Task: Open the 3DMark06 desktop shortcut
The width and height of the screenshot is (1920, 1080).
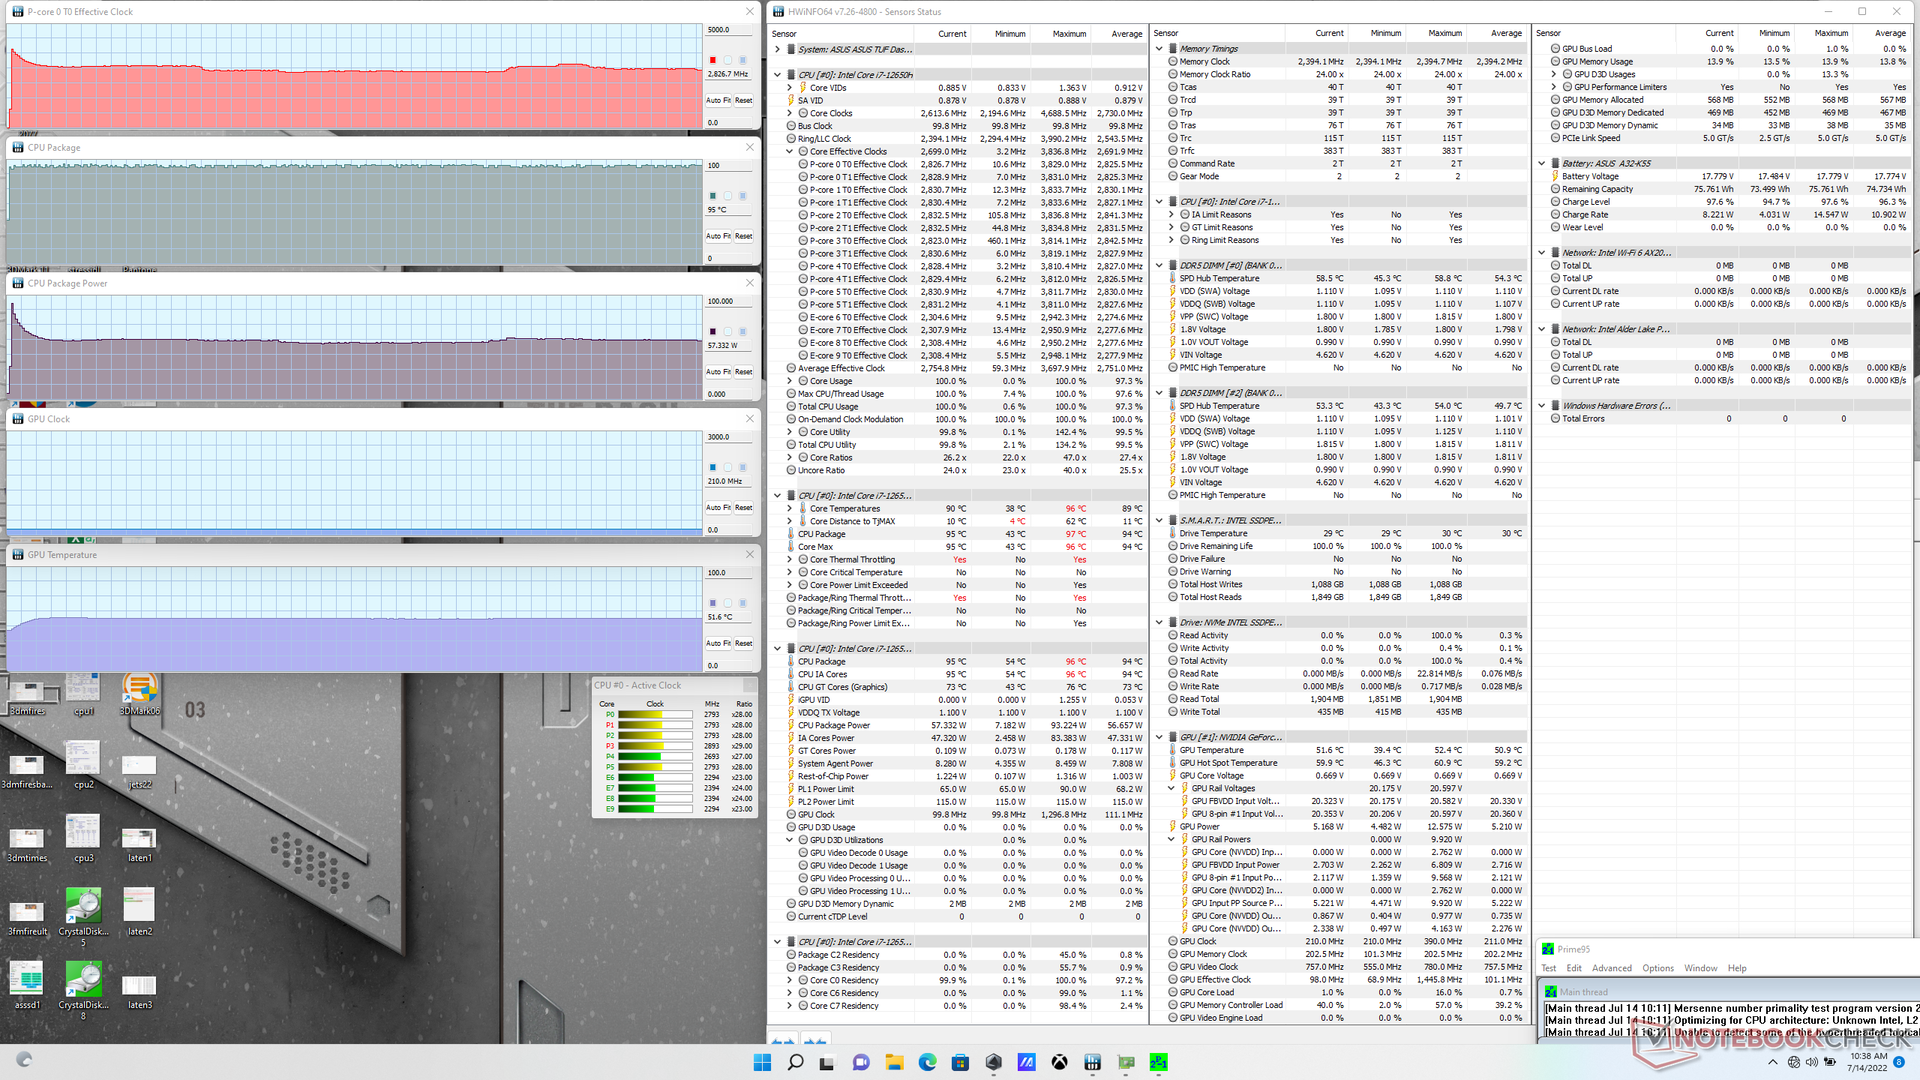Action: pos(140,694)
